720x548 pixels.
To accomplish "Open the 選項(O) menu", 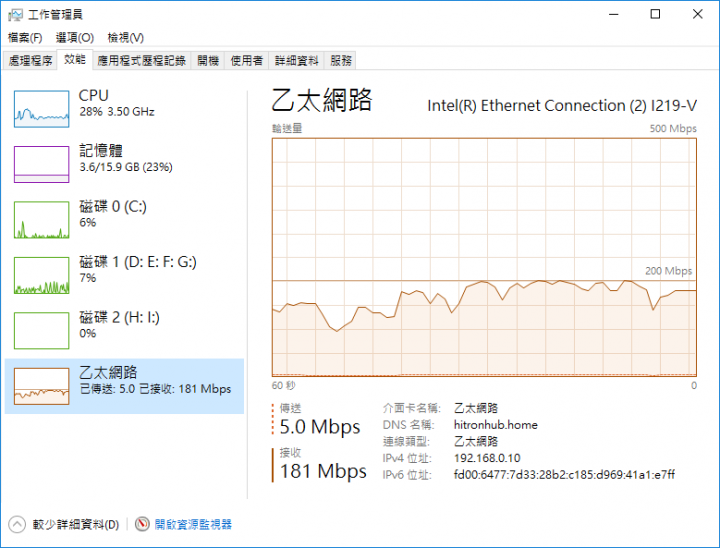I will [x=75, y=38].
